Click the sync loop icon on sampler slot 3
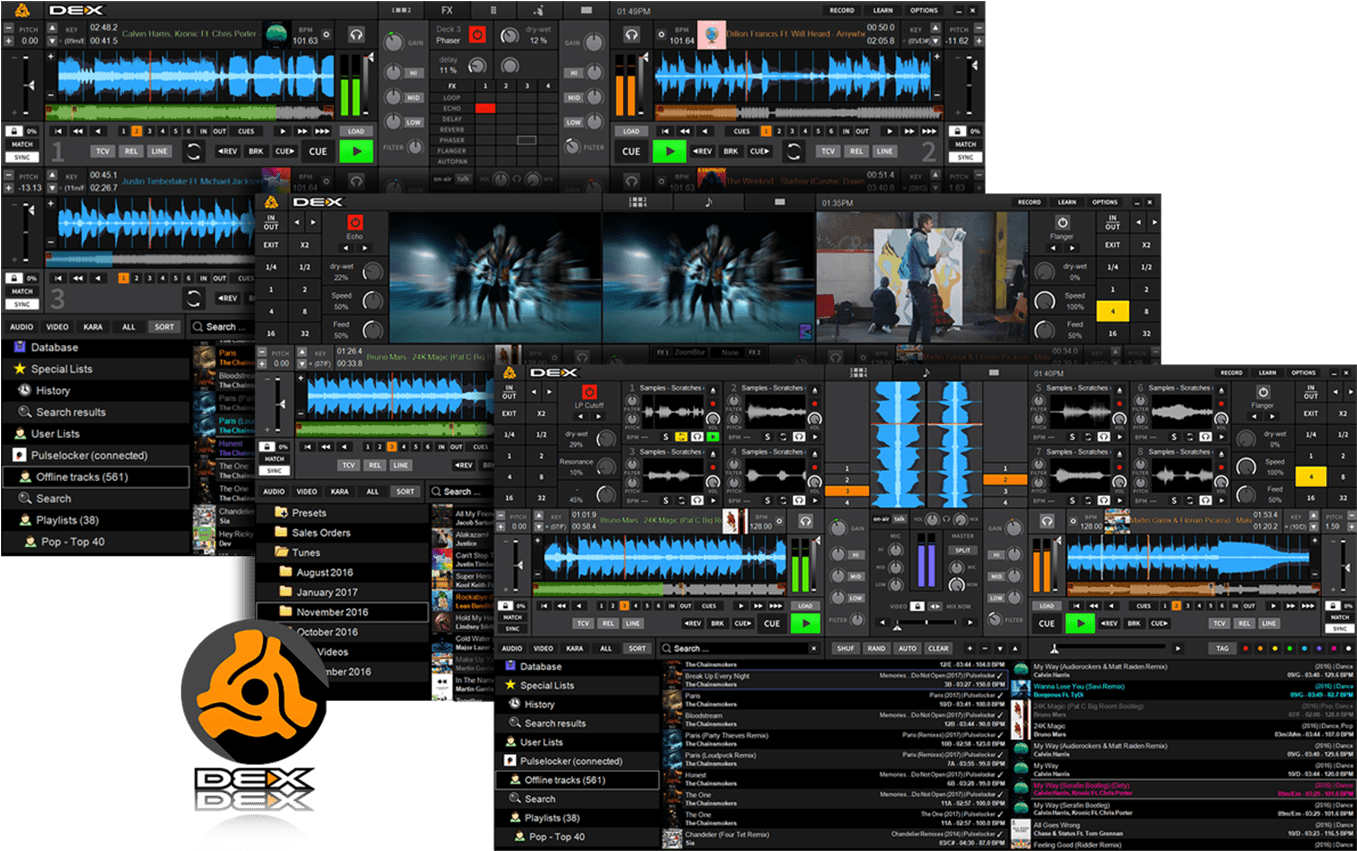 tap(681, 501)
